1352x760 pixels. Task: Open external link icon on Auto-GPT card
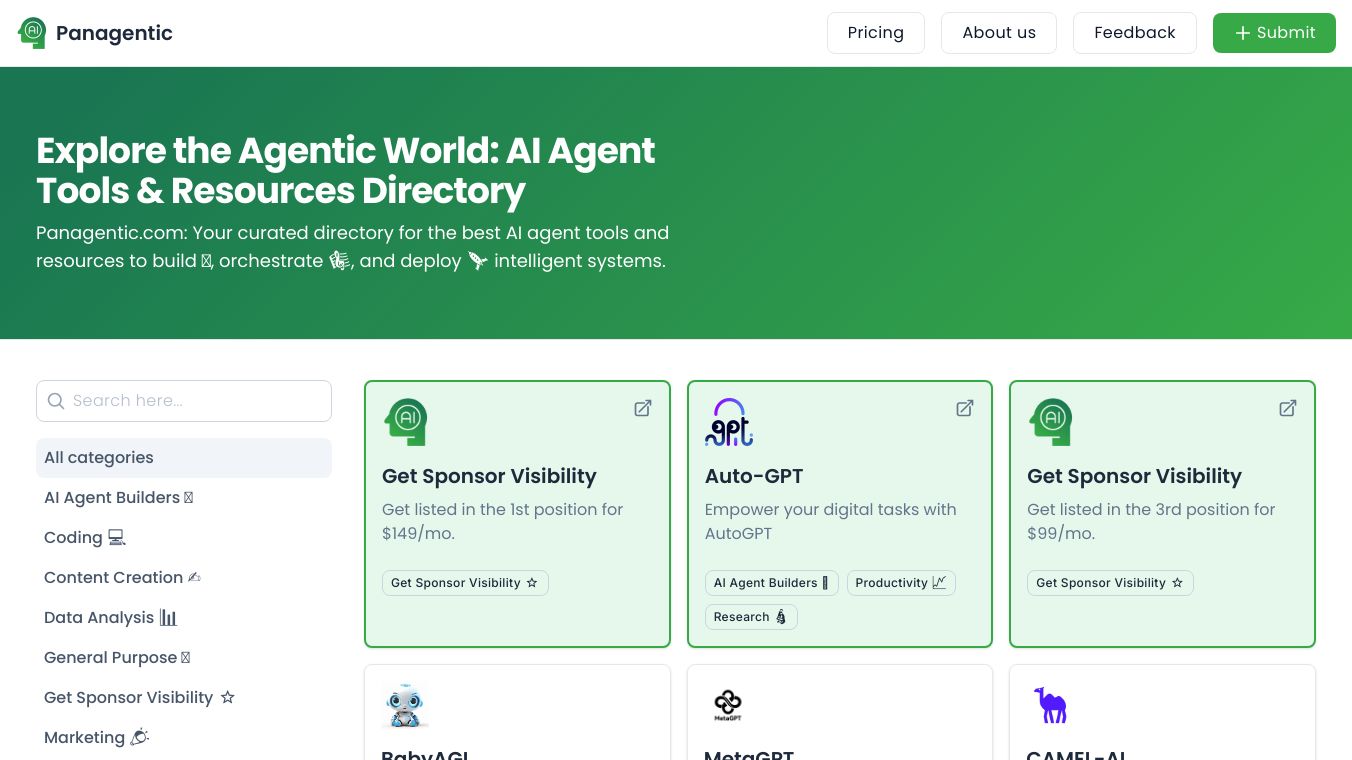tap(965, 408)
